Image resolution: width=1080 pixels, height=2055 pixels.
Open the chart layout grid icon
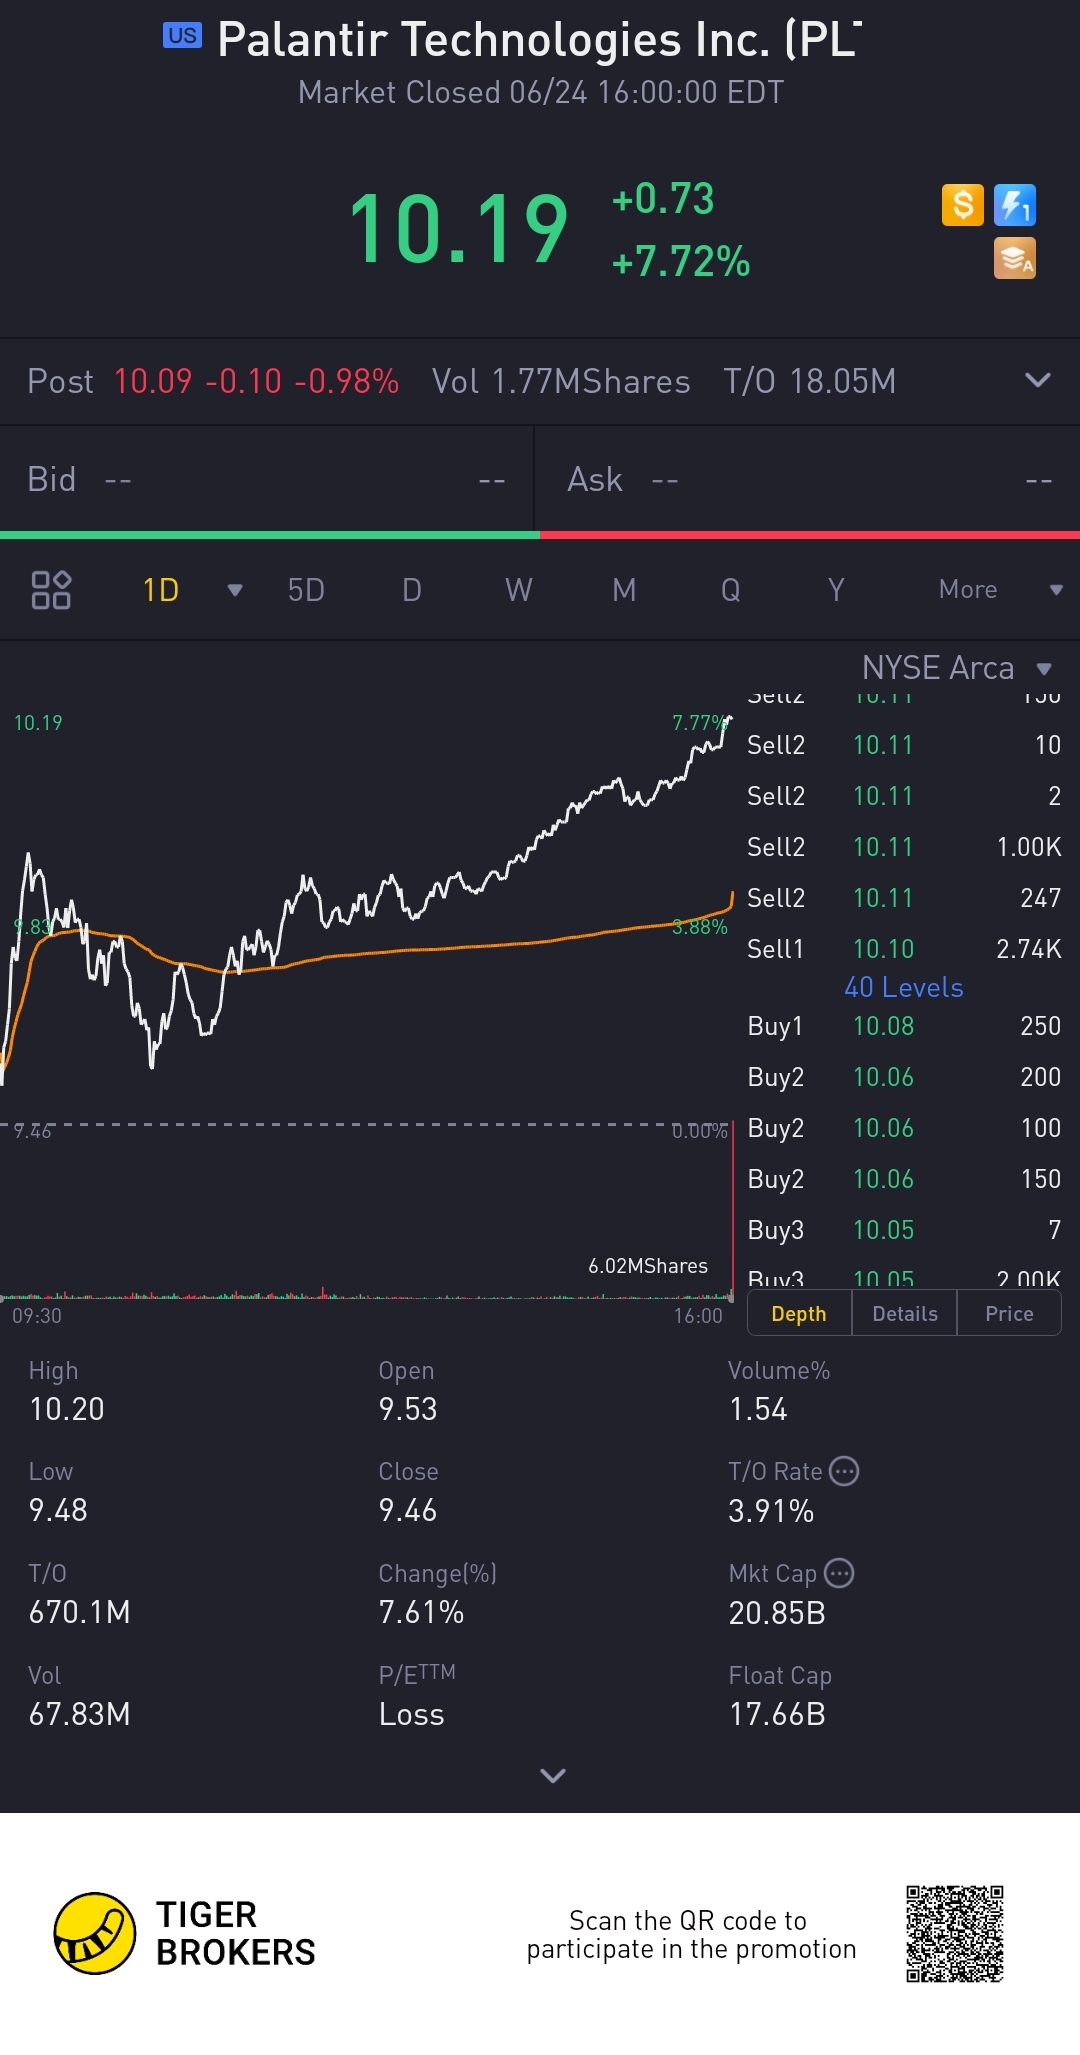click(51, 590)
